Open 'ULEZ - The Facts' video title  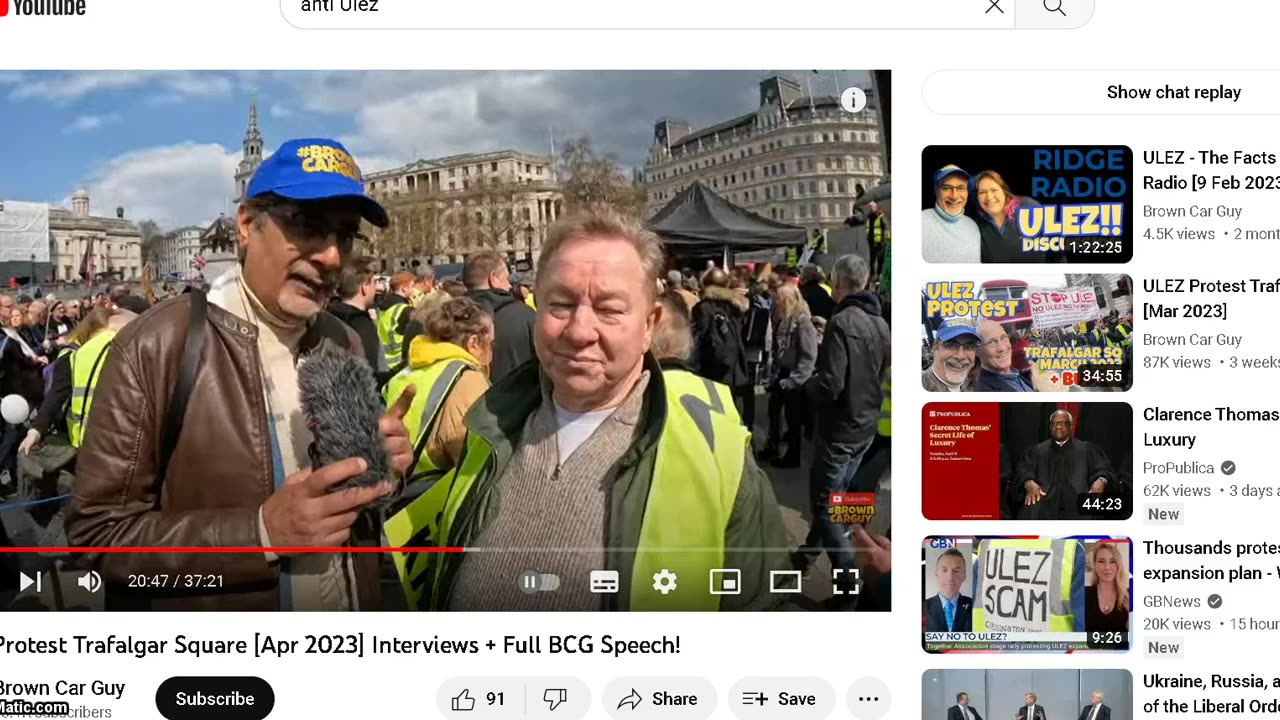point(1211,170)
